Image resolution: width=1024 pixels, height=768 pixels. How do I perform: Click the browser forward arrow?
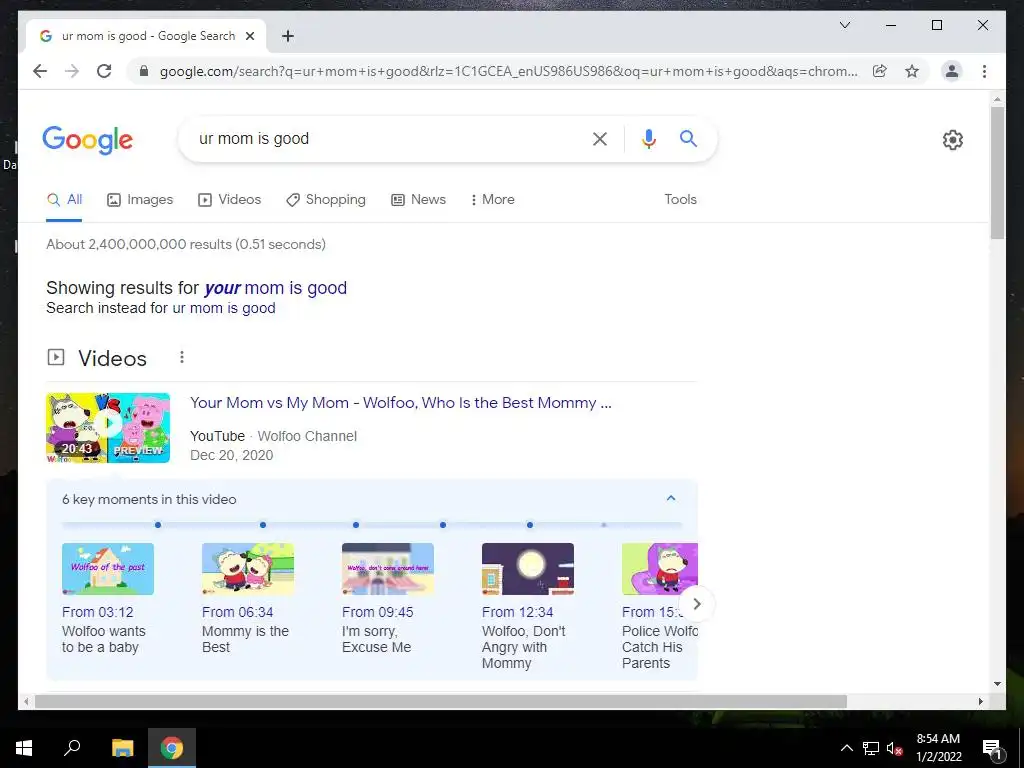[72, 71]
